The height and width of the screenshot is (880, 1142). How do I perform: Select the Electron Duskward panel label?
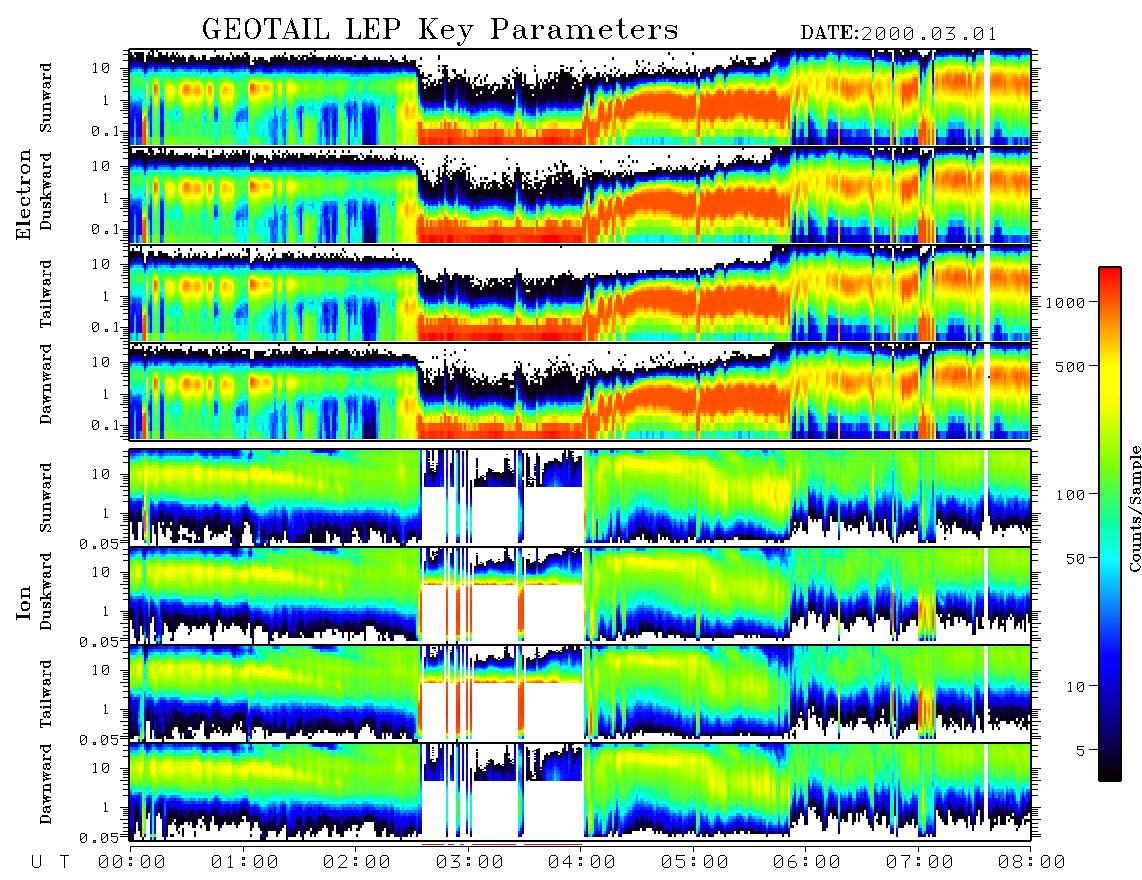[x=46, y=191]
